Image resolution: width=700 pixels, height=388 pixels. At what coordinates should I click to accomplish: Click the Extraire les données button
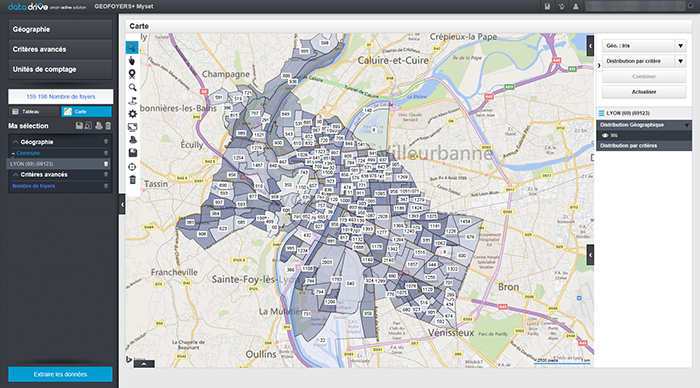click(x=60, y=374)
